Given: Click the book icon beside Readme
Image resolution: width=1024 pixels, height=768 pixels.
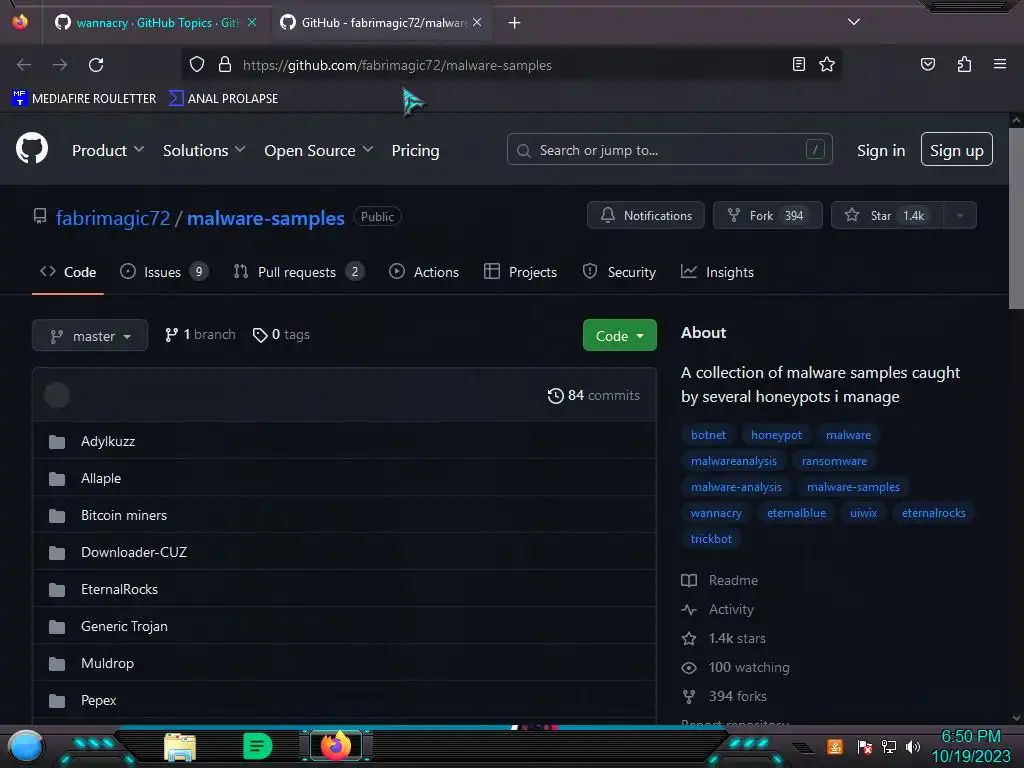Looking at the screenshot, I should click(689, 581).
